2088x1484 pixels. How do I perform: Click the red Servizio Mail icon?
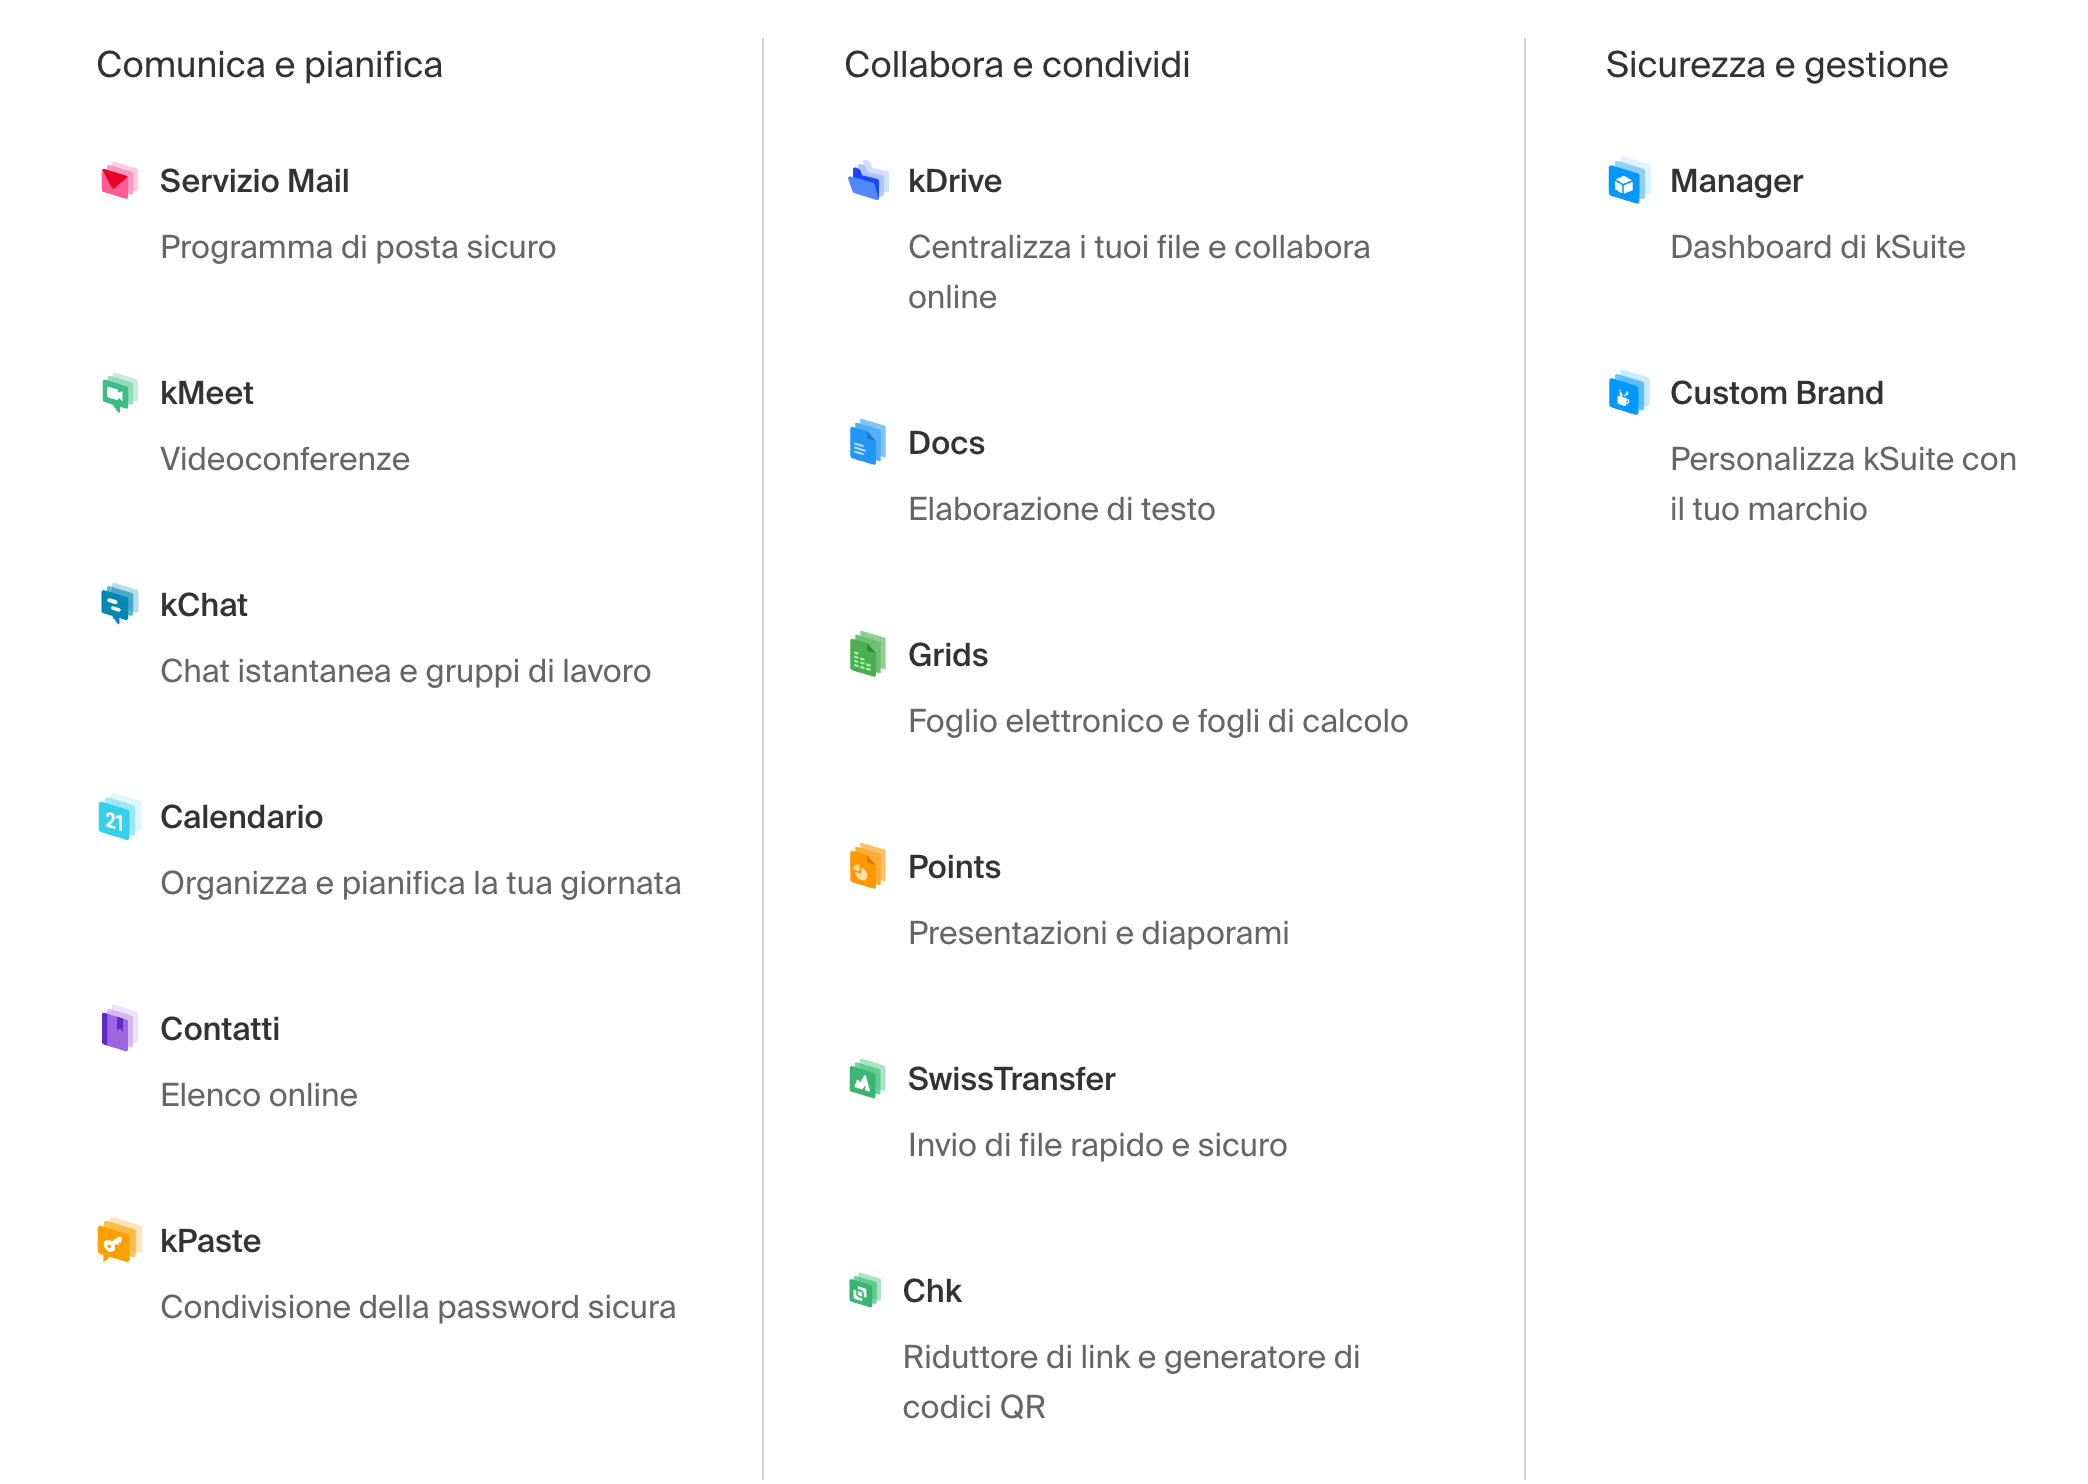coord(119,181)
